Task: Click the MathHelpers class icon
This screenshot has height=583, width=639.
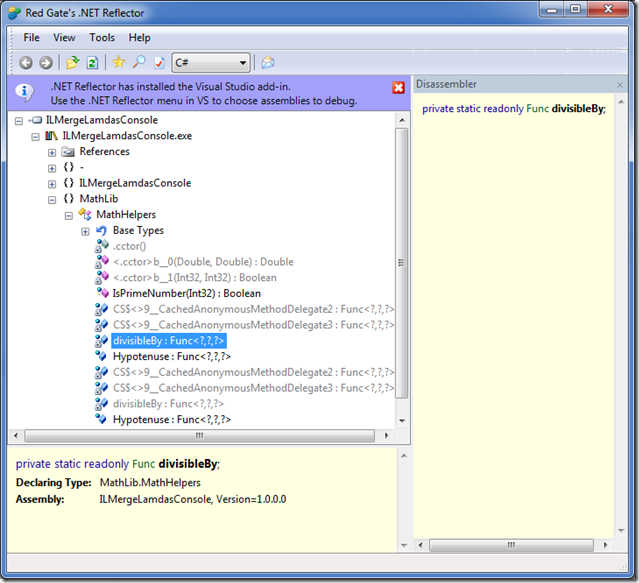Action: coord(85,214)
